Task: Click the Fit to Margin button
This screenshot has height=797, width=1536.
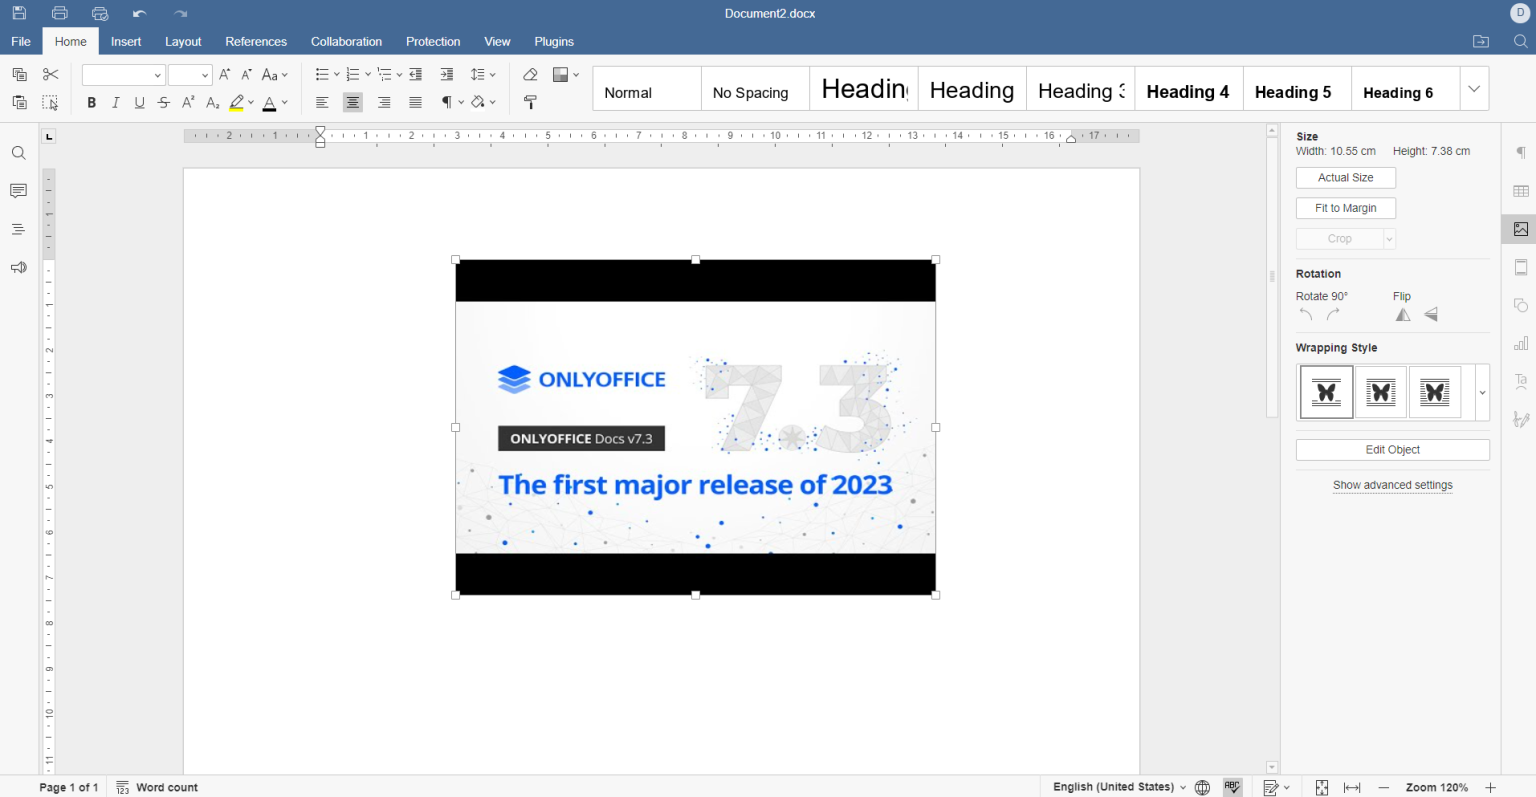Action: 1345,208
